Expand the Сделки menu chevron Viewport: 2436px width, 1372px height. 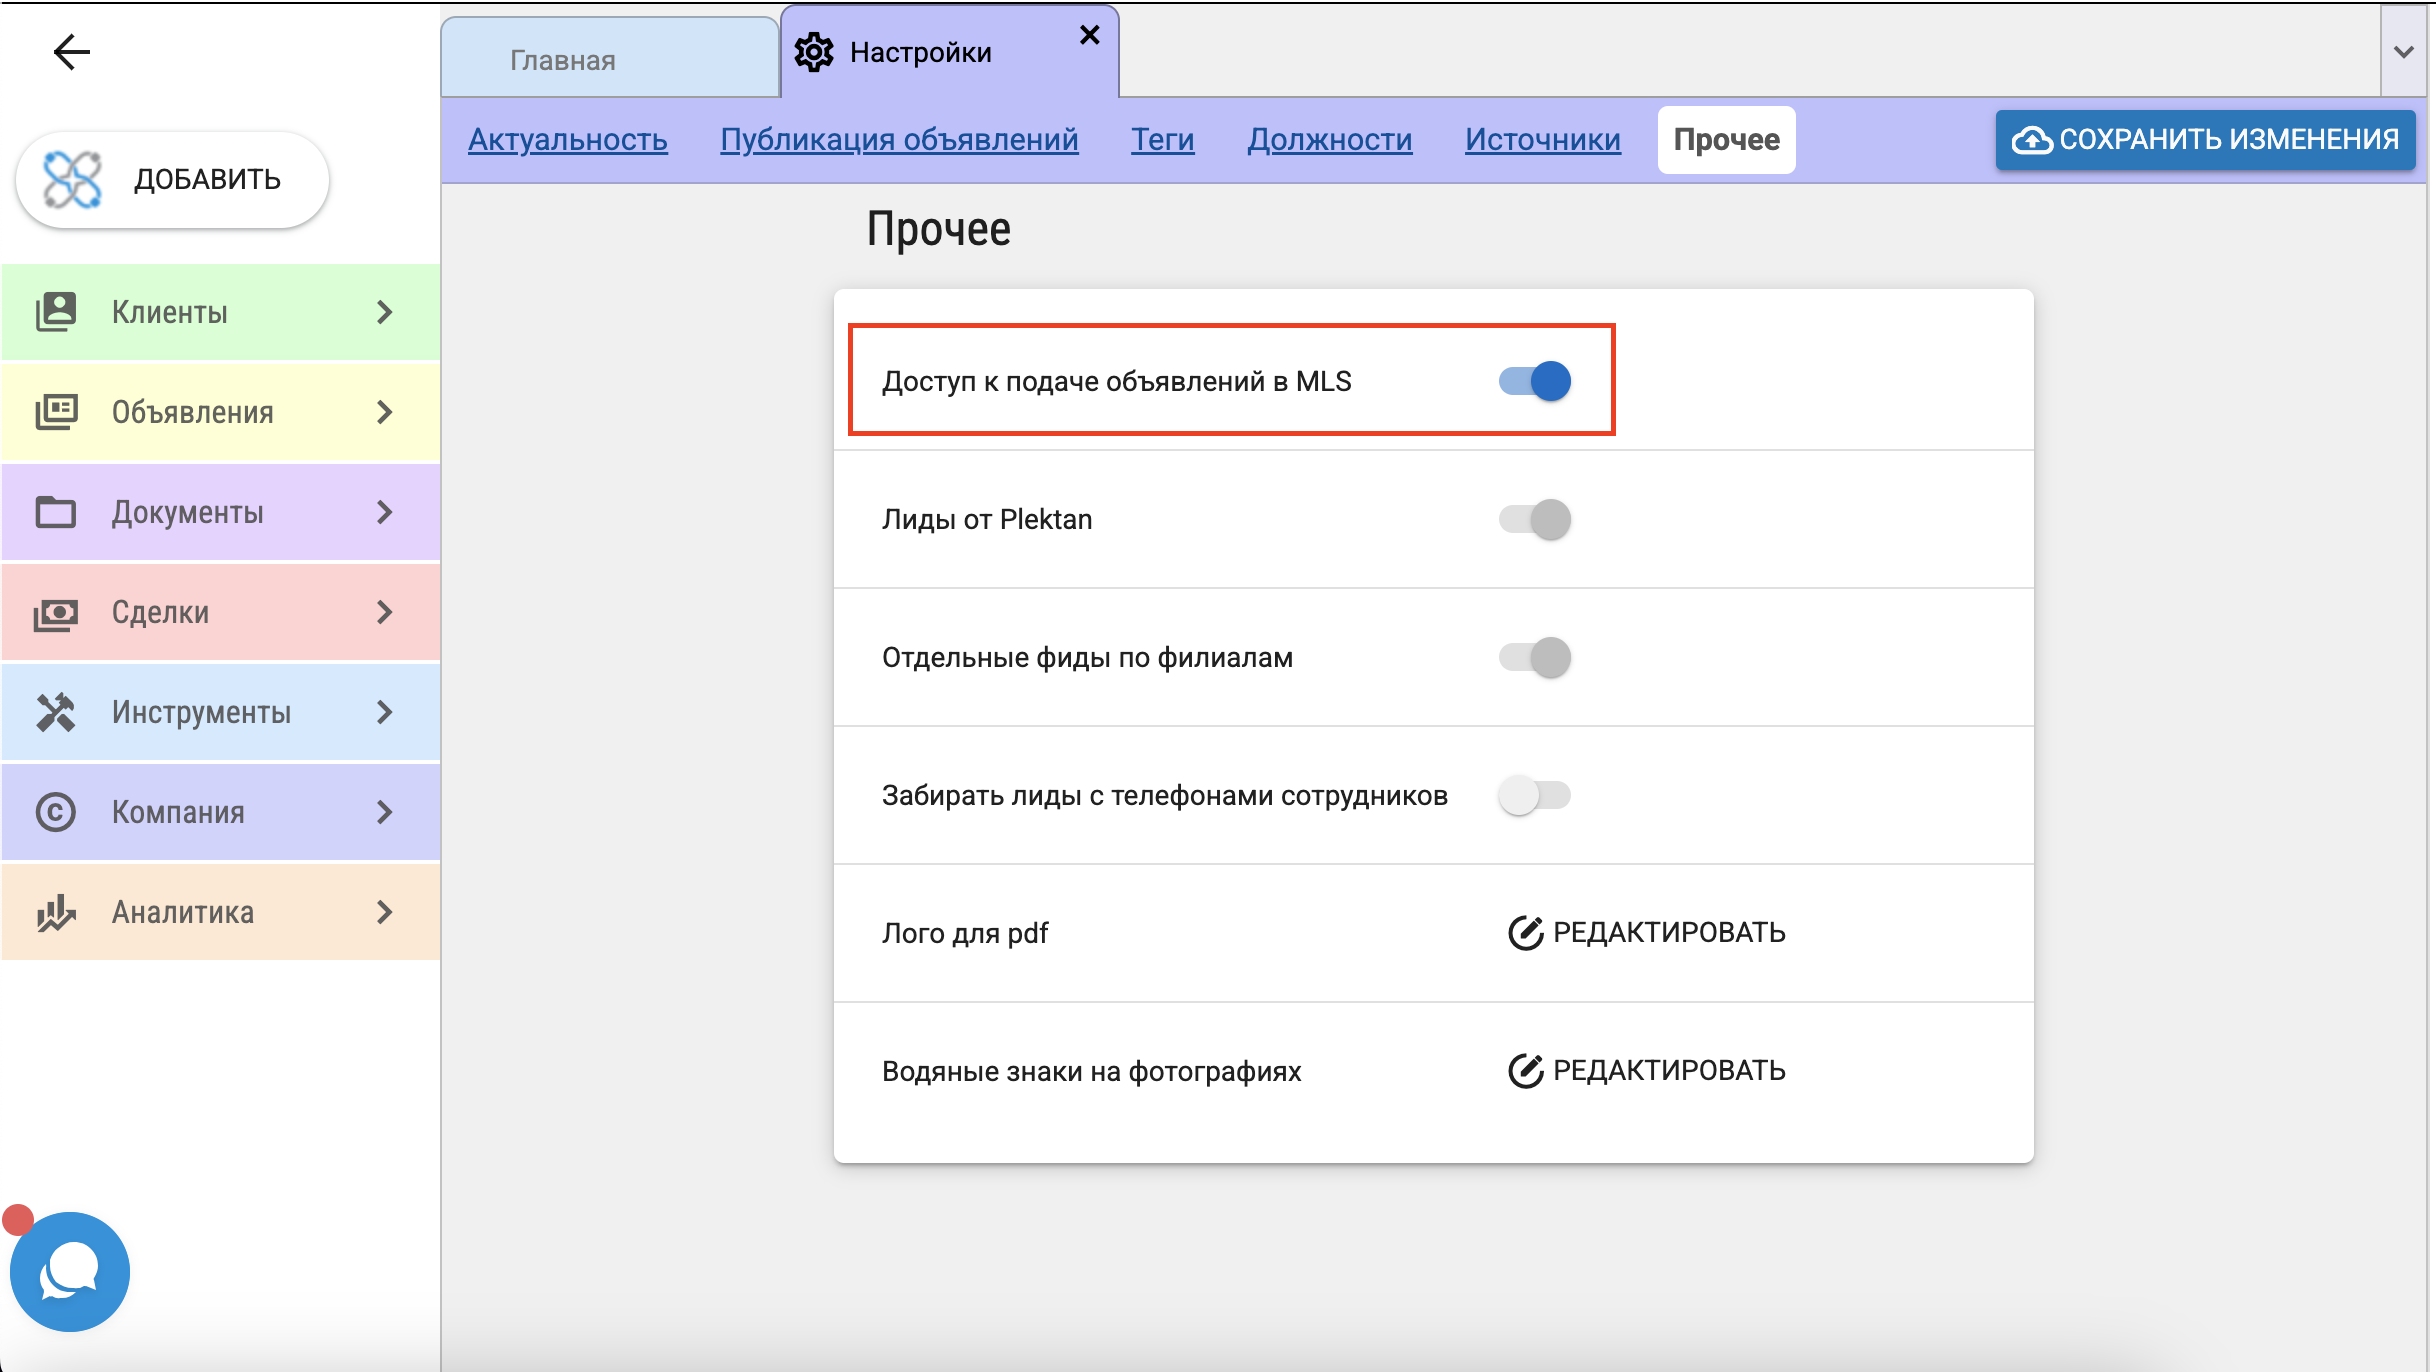385,612
